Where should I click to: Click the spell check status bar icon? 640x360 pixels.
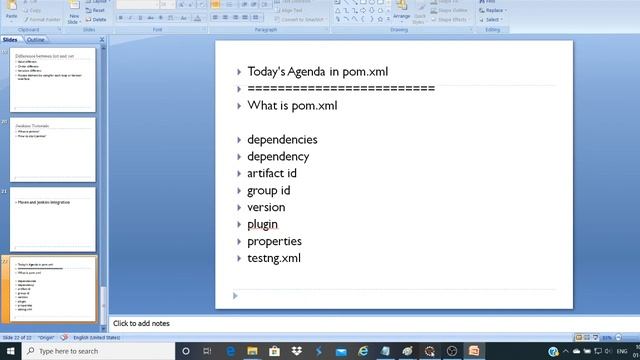64,338
